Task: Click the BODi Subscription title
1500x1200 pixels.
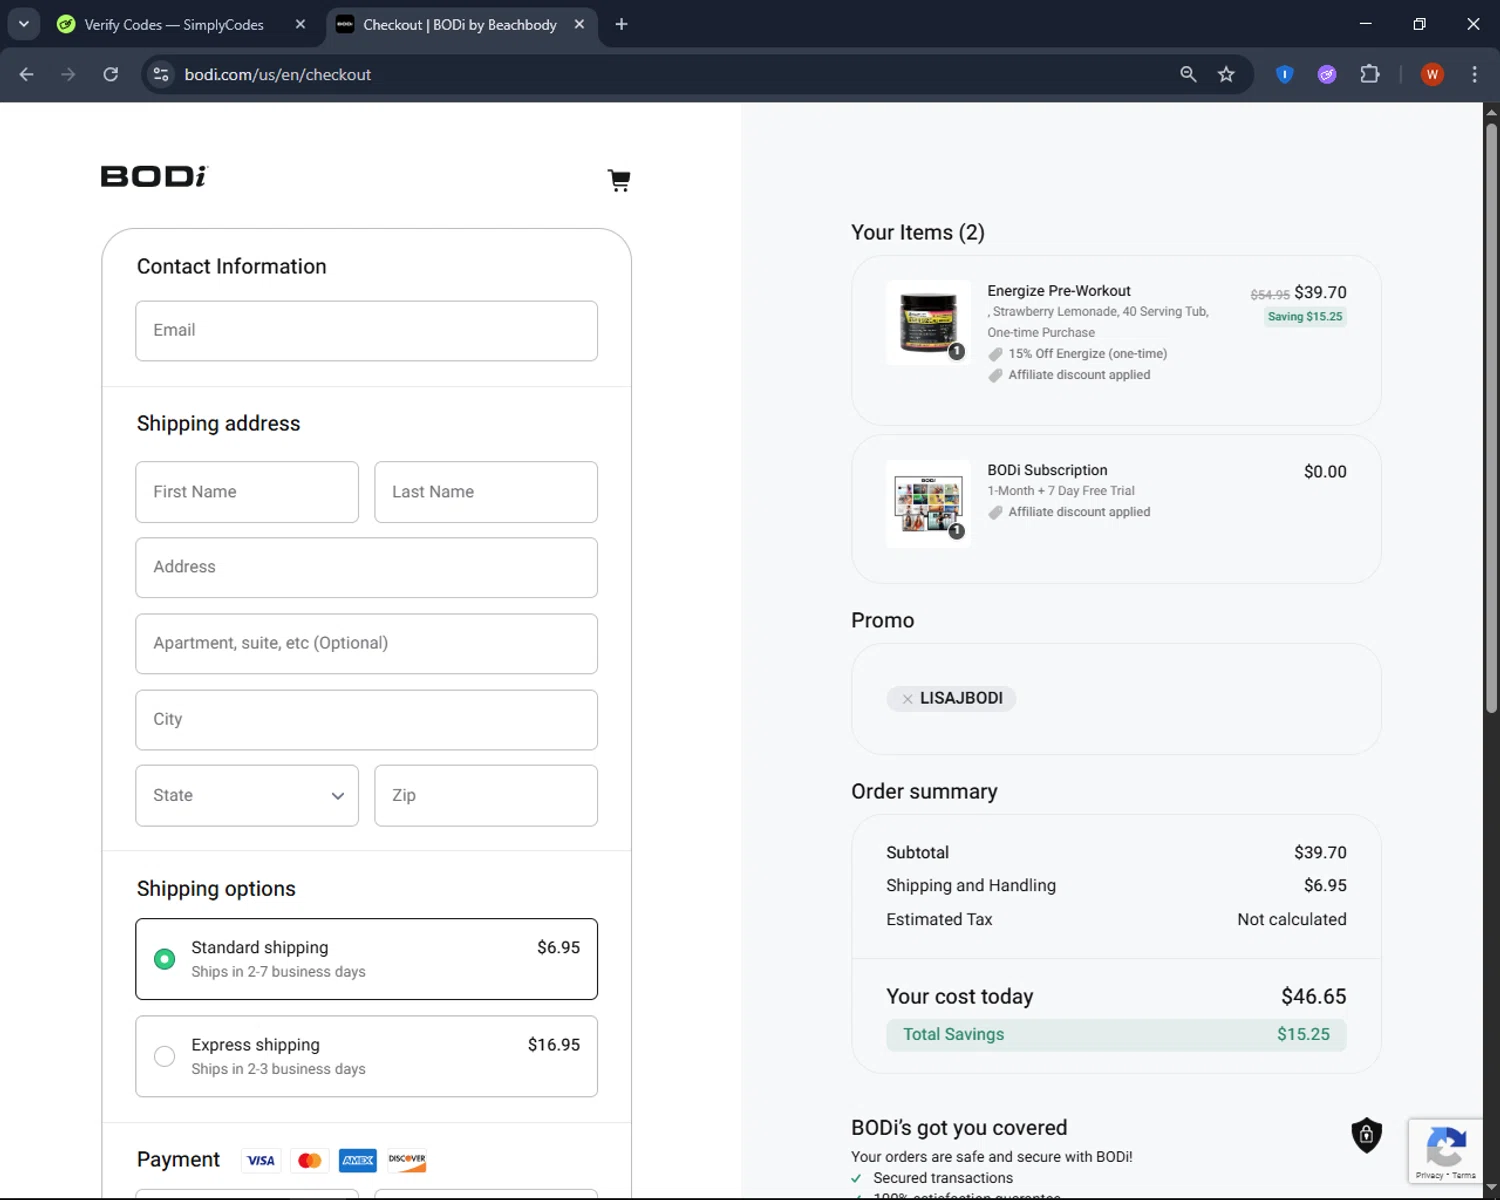Action: [x=1047, y=470]
